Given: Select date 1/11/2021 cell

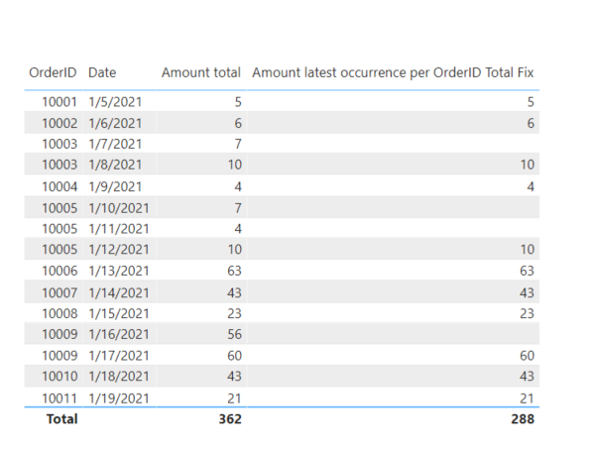Looking at the screenshot, I should pos(119,229).
